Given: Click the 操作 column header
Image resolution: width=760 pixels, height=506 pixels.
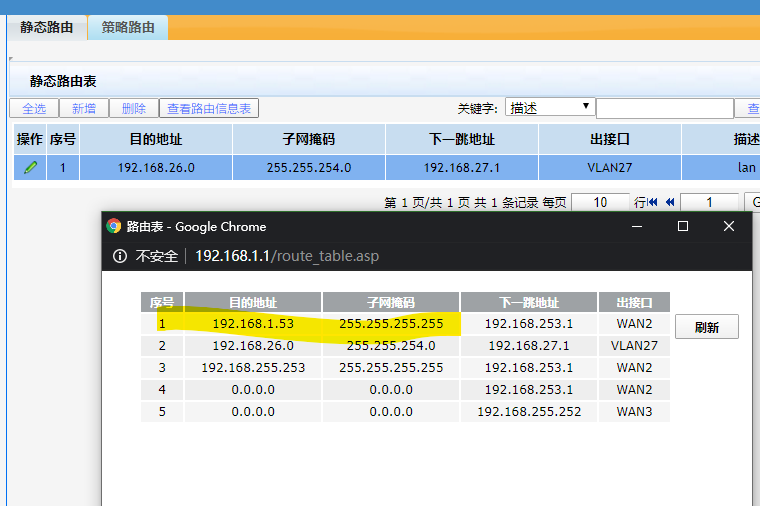Looking at the screenshot, I should (30, 140).
